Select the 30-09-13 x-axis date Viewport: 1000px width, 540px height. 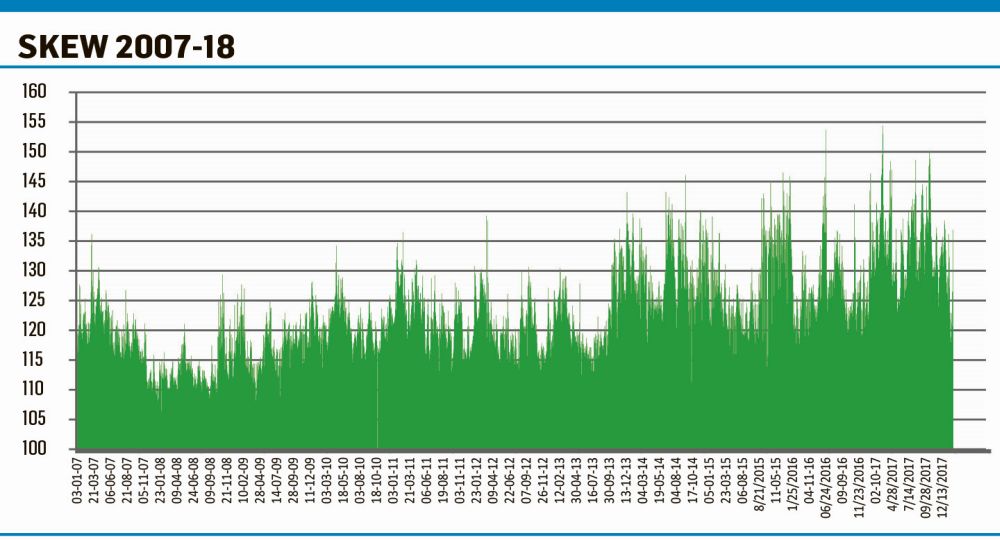point(609,481)
